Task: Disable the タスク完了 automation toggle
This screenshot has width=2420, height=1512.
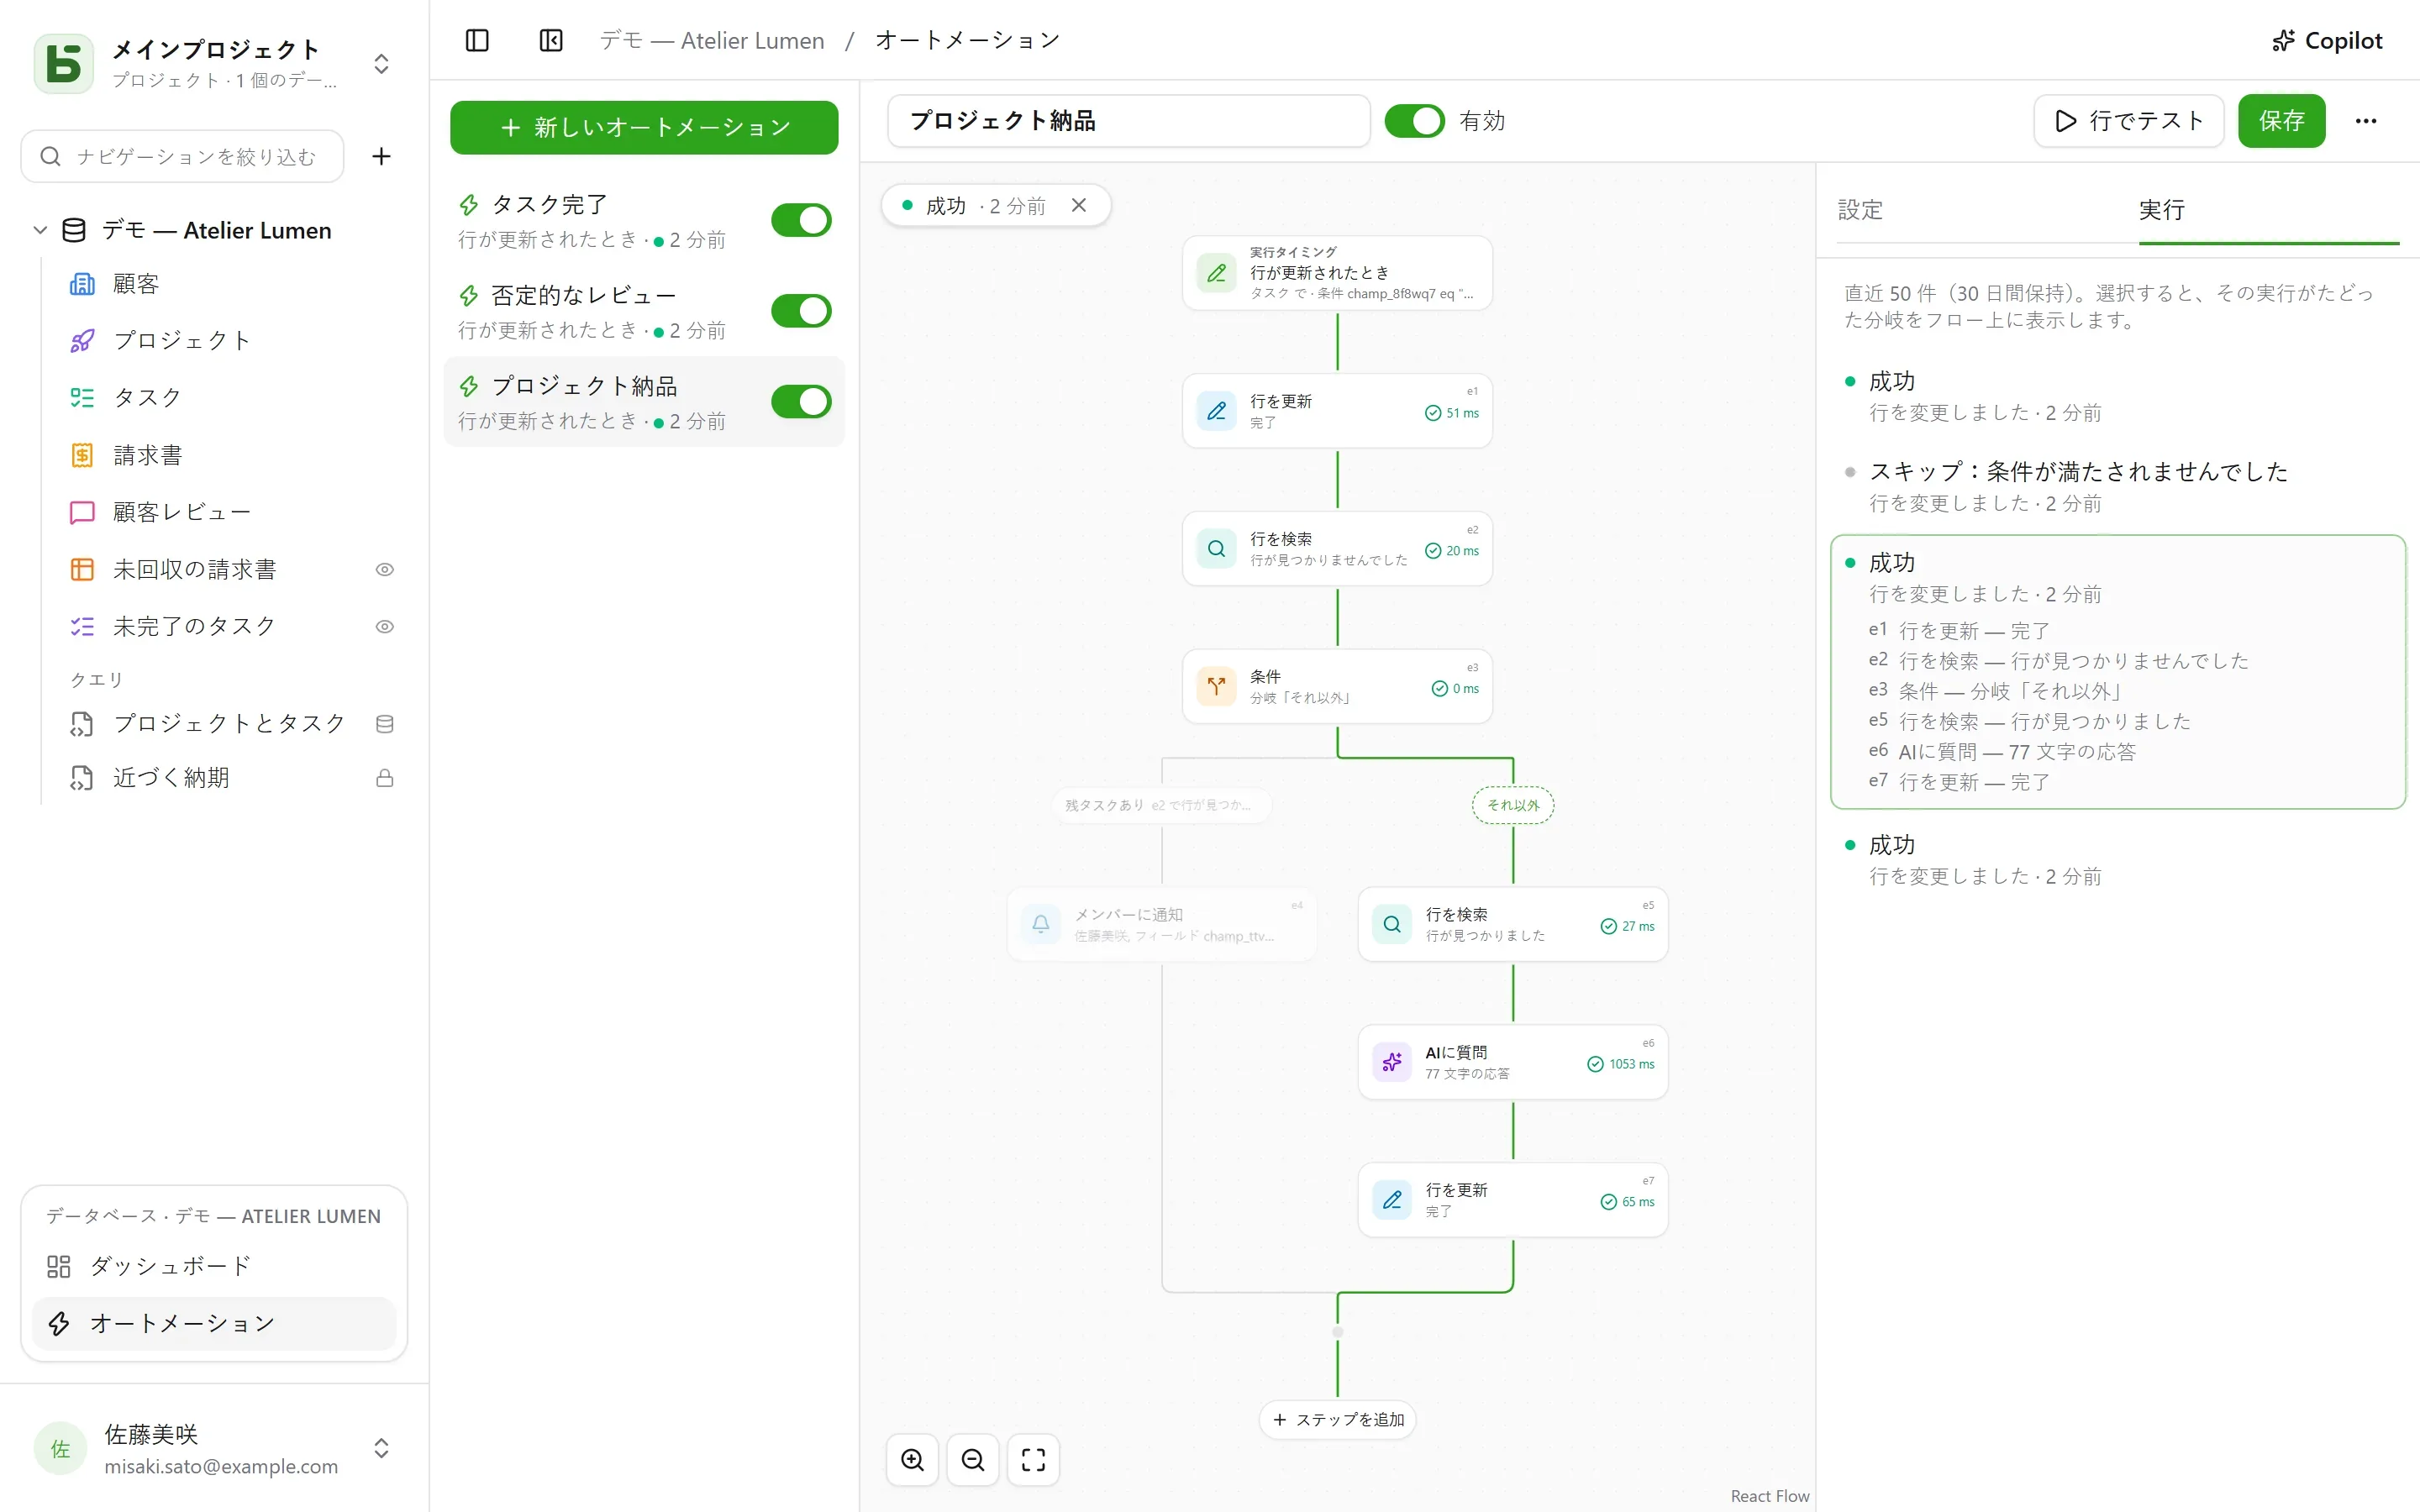Action: pos(801,220)
